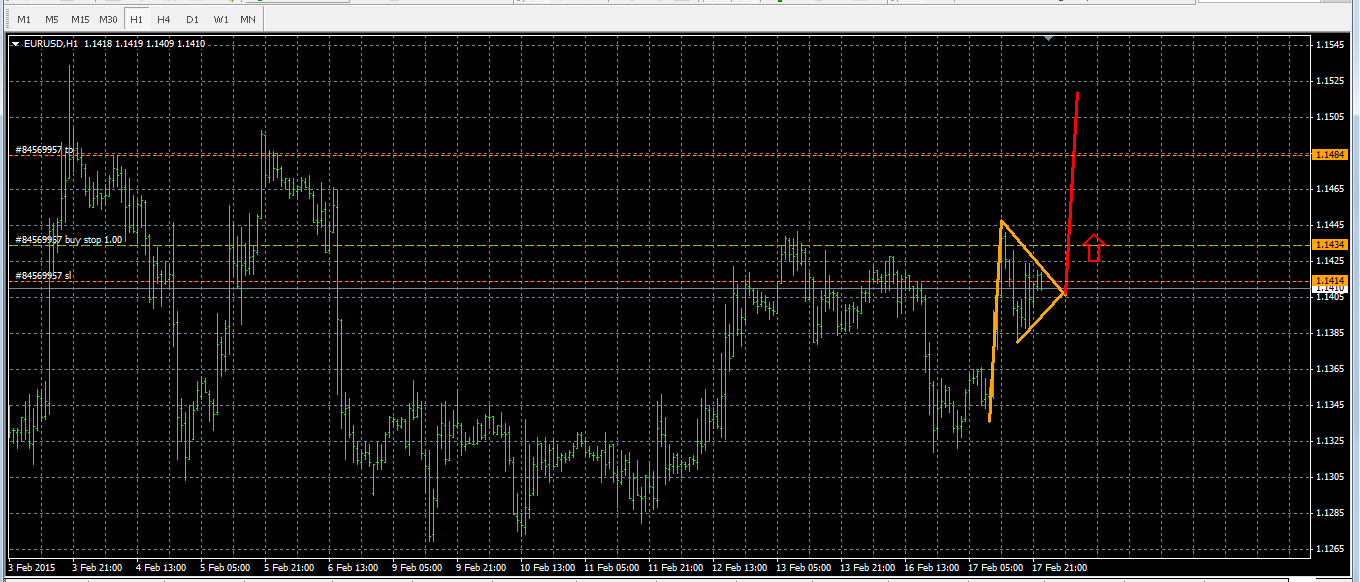Select the #84569957 buy stop 1.00 label
Screen dimensions: 1360x582
click(69, 240)
